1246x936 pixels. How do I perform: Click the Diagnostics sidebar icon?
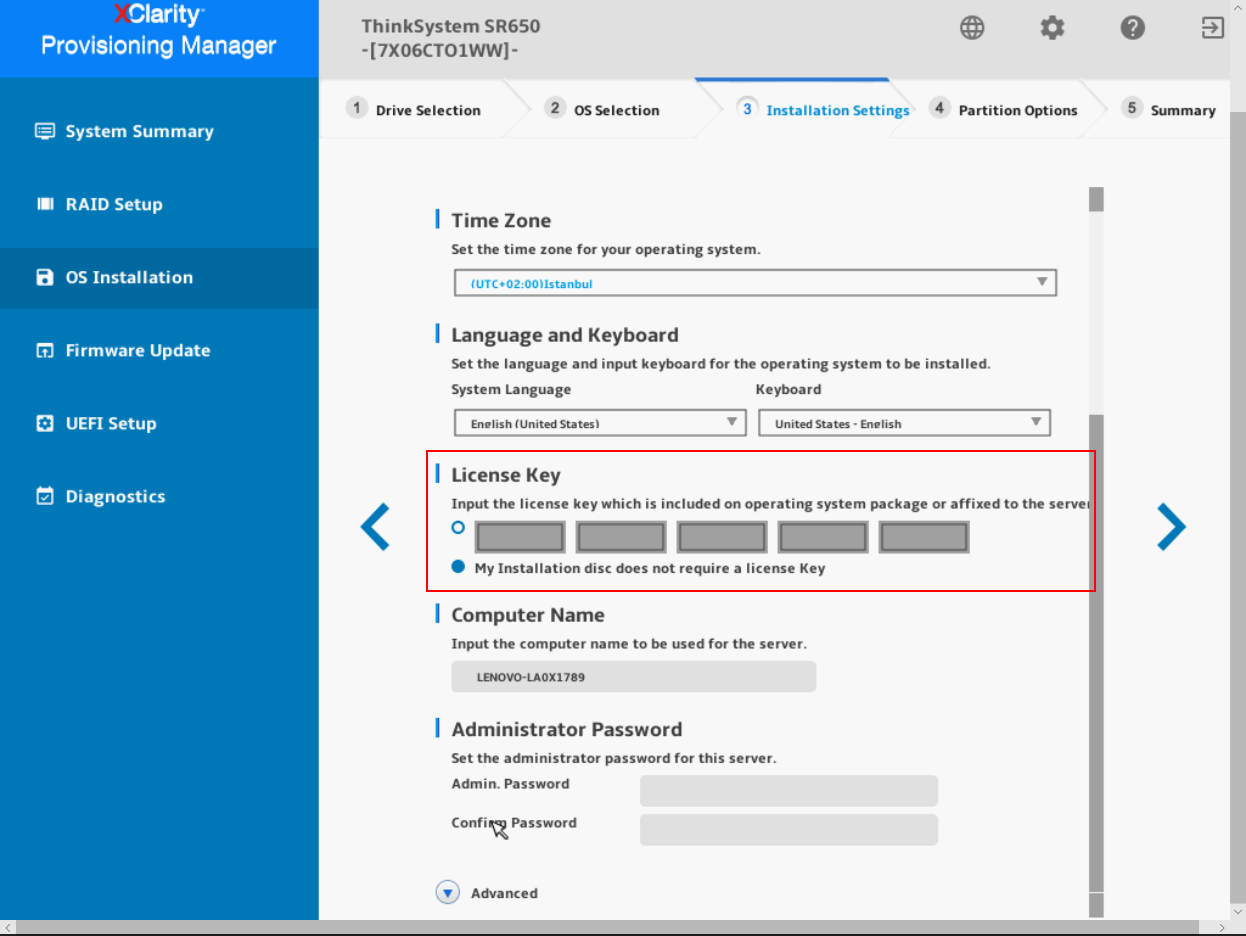[44, 496]
